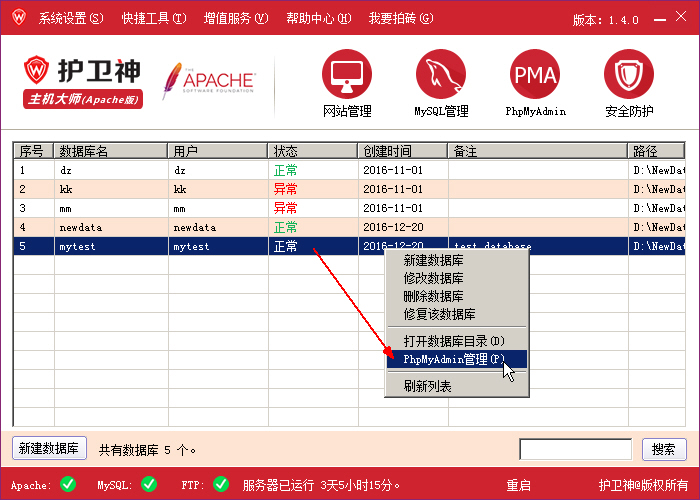Open the 帮助中心(H) menu
700x500 pixels.
point(318,18)
